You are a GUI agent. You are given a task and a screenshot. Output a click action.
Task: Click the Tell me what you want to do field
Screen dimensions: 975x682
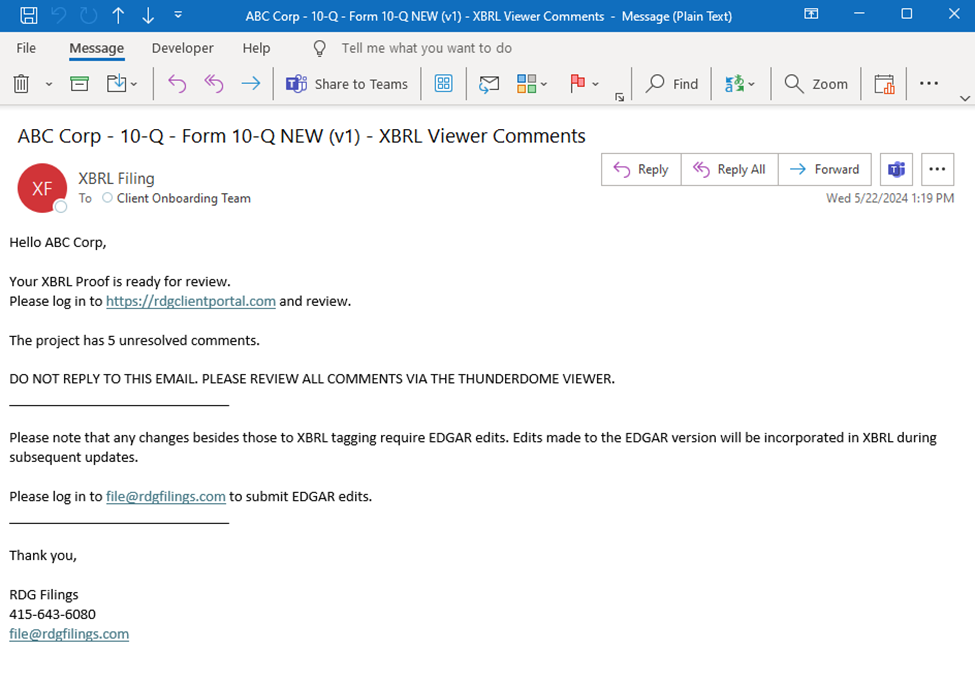tap(426, 48)
